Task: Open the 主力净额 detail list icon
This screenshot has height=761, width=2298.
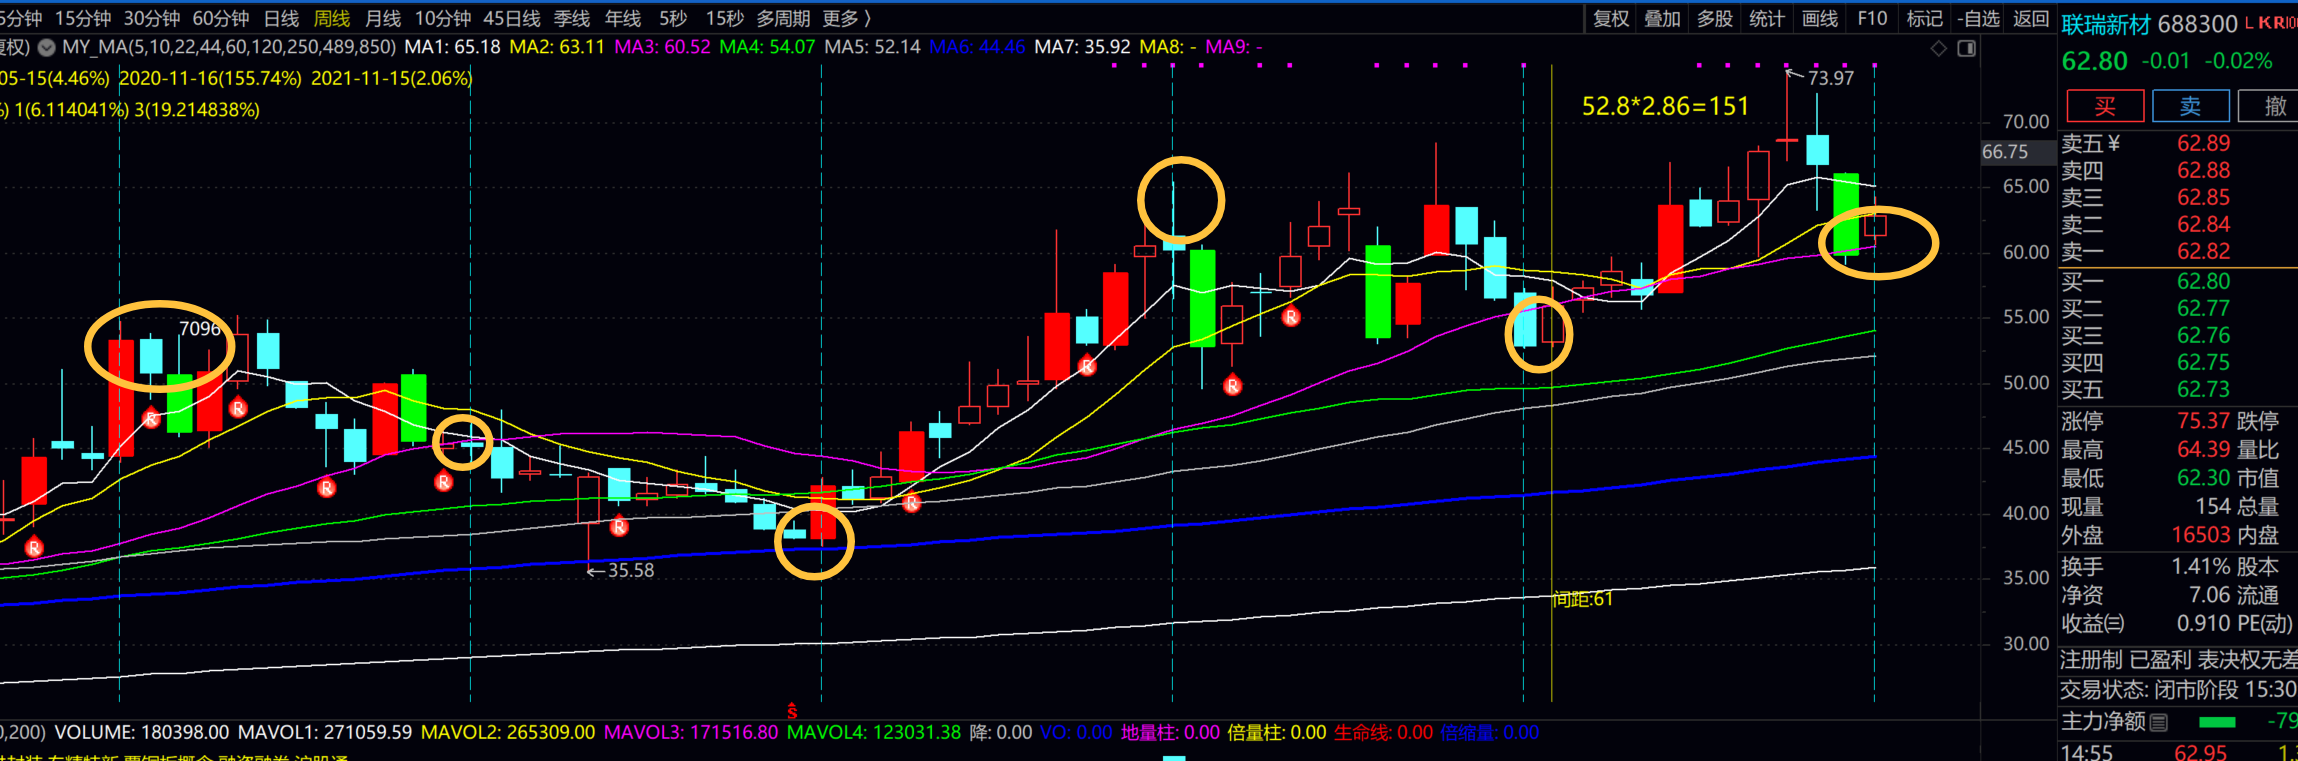Action: coord(2159,722)
